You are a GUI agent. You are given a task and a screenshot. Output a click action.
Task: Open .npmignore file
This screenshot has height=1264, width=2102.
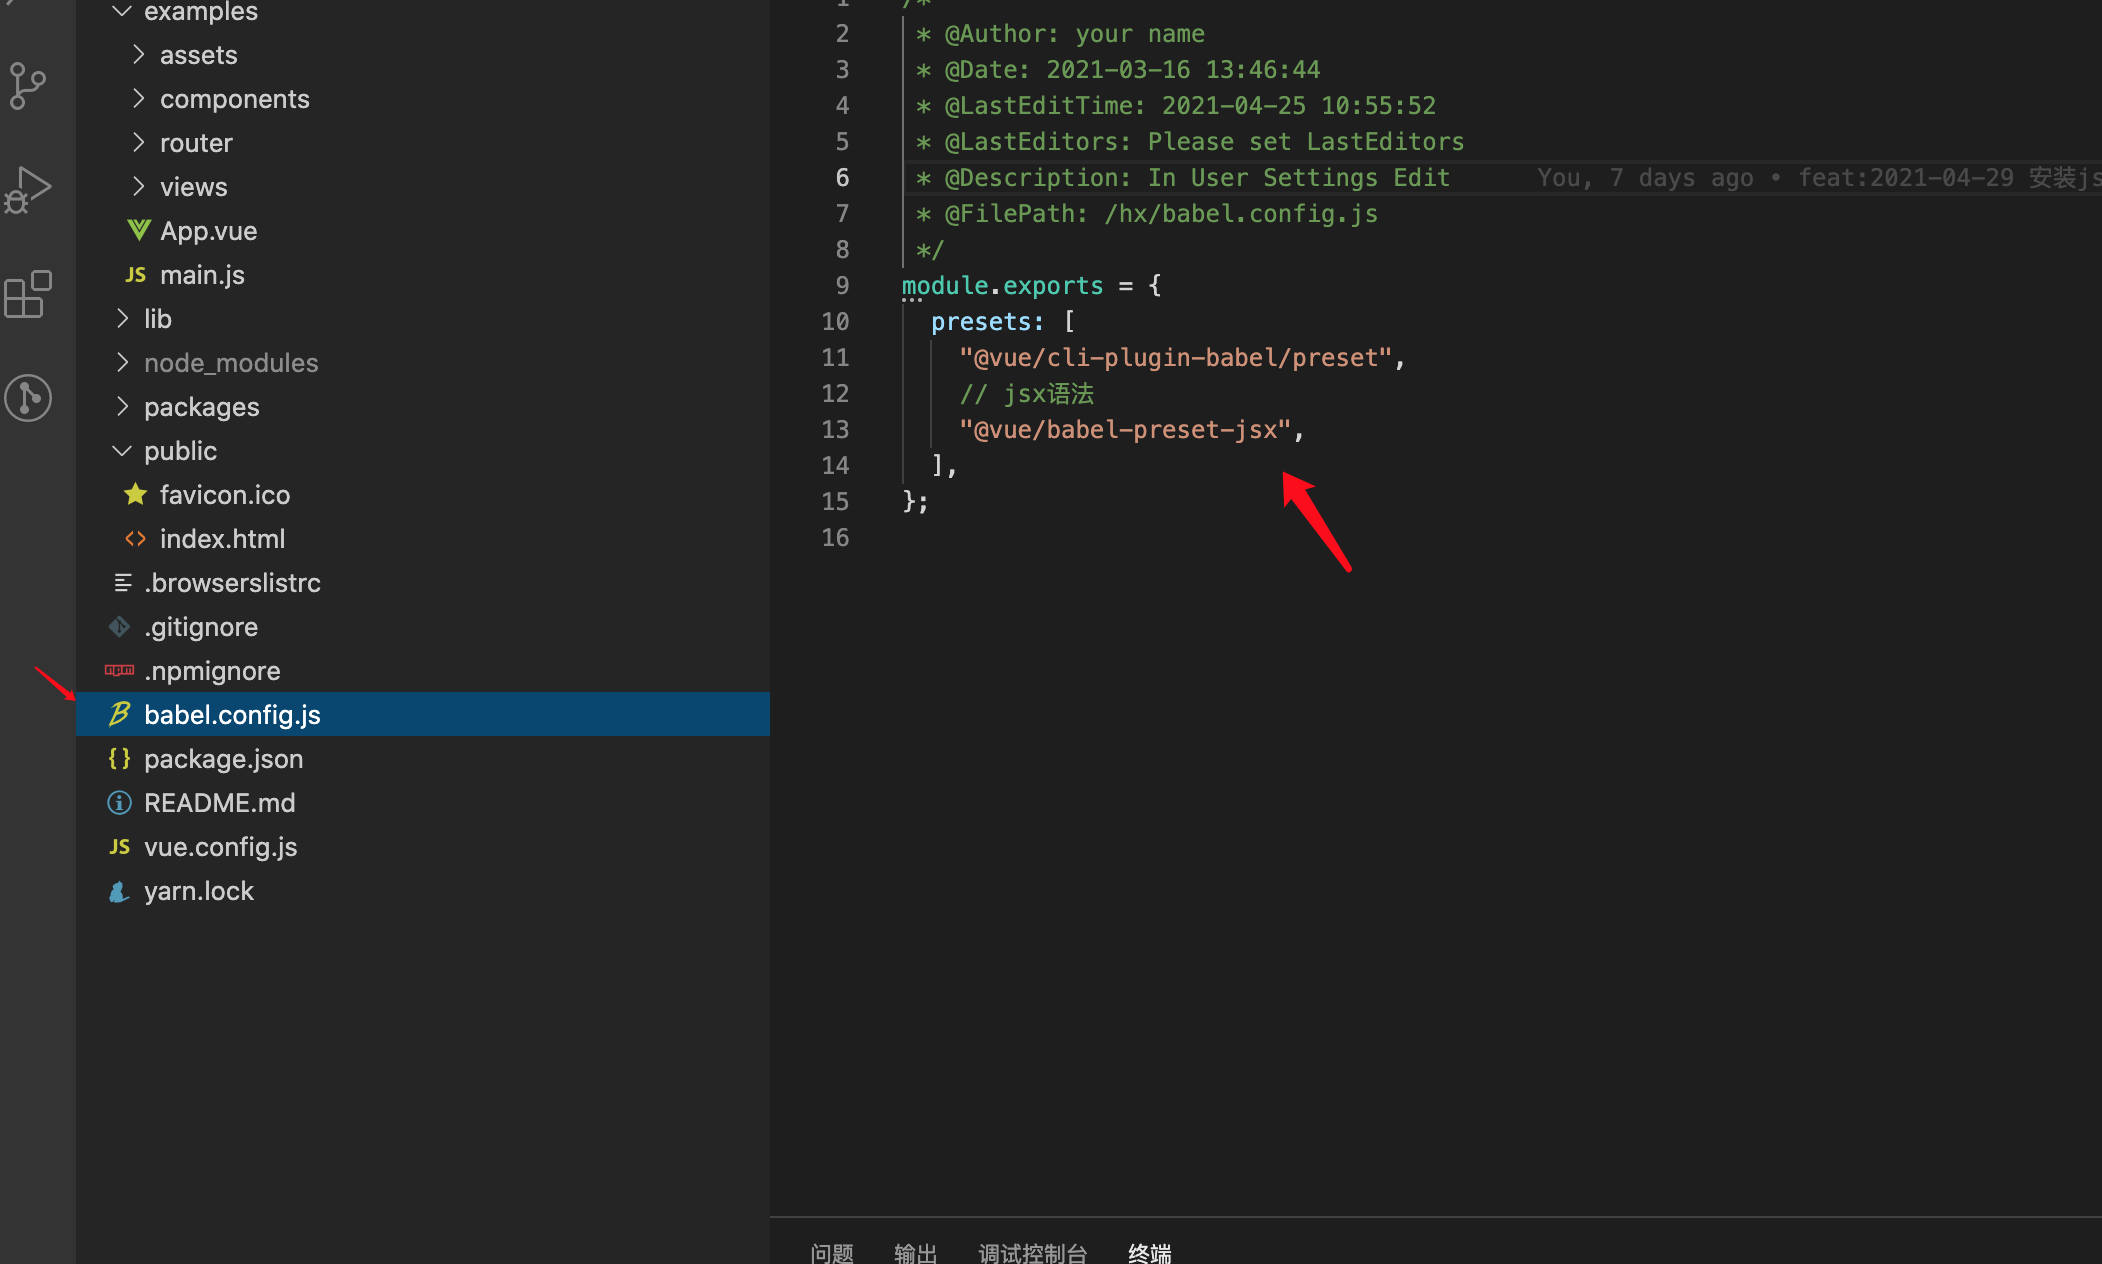click(x=423, y=671)
